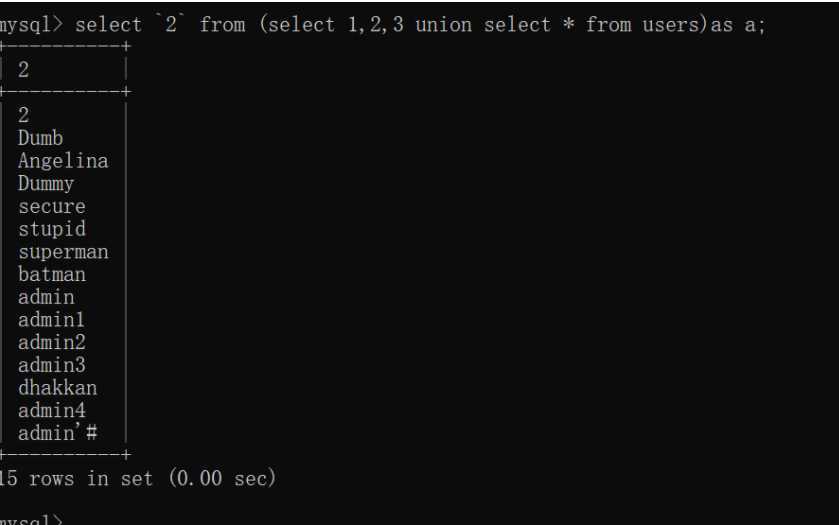Select the 'stupid' entry
Screen dimensions: 839x525
point(52,230)
